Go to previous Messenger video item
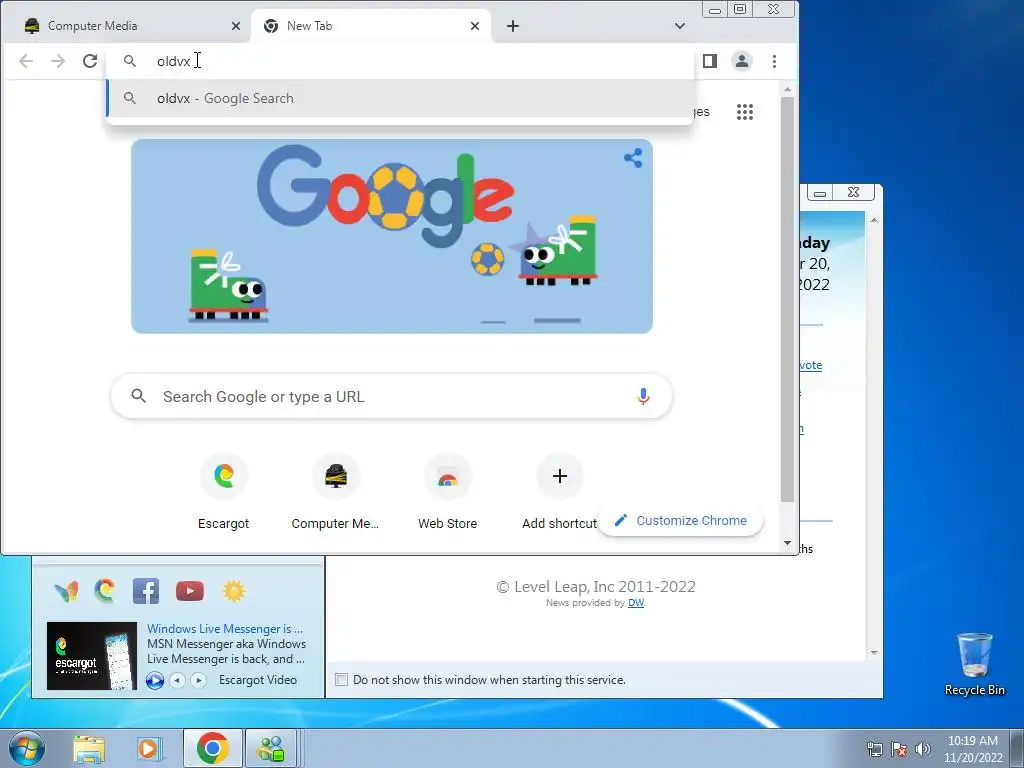This screenshot has height=768, width=1024. 177,680
